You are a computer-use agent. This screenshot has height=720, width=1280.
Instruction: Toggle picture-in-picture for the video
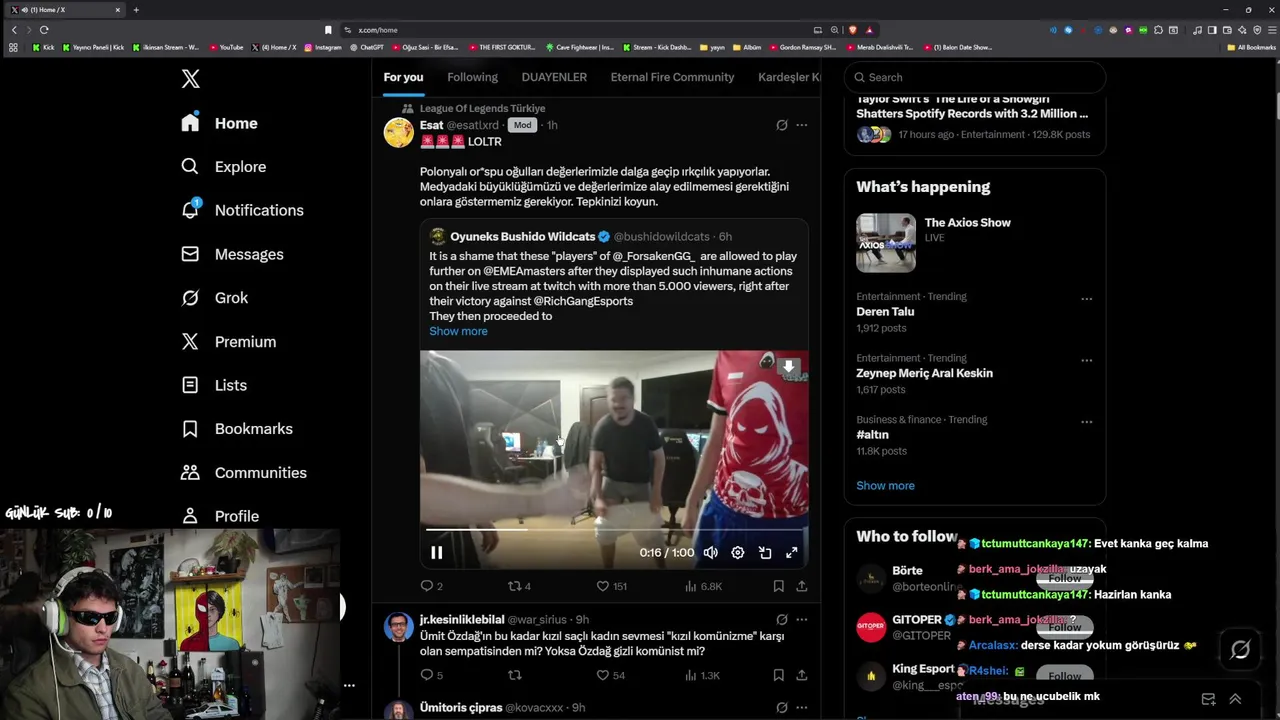click(765, 553)
